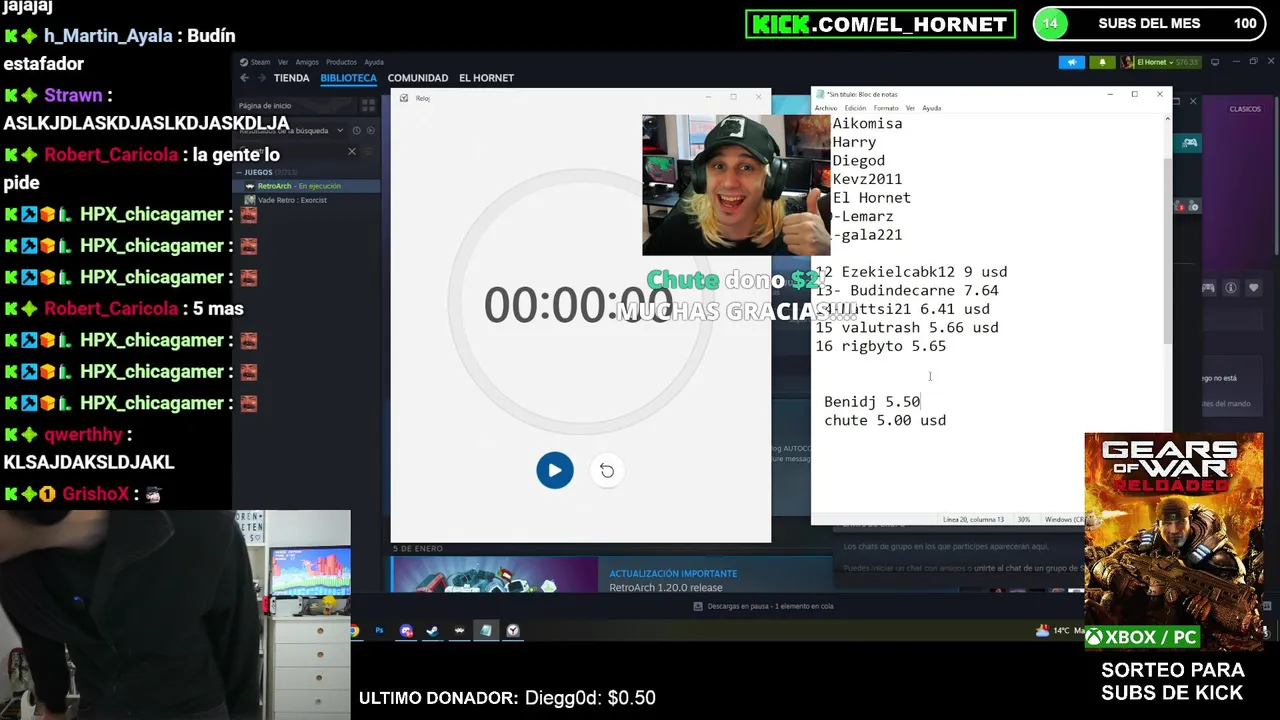Open Ver menu in Notepad
The width and height of the screenshot is (1280, 720).
click(910, 108)
